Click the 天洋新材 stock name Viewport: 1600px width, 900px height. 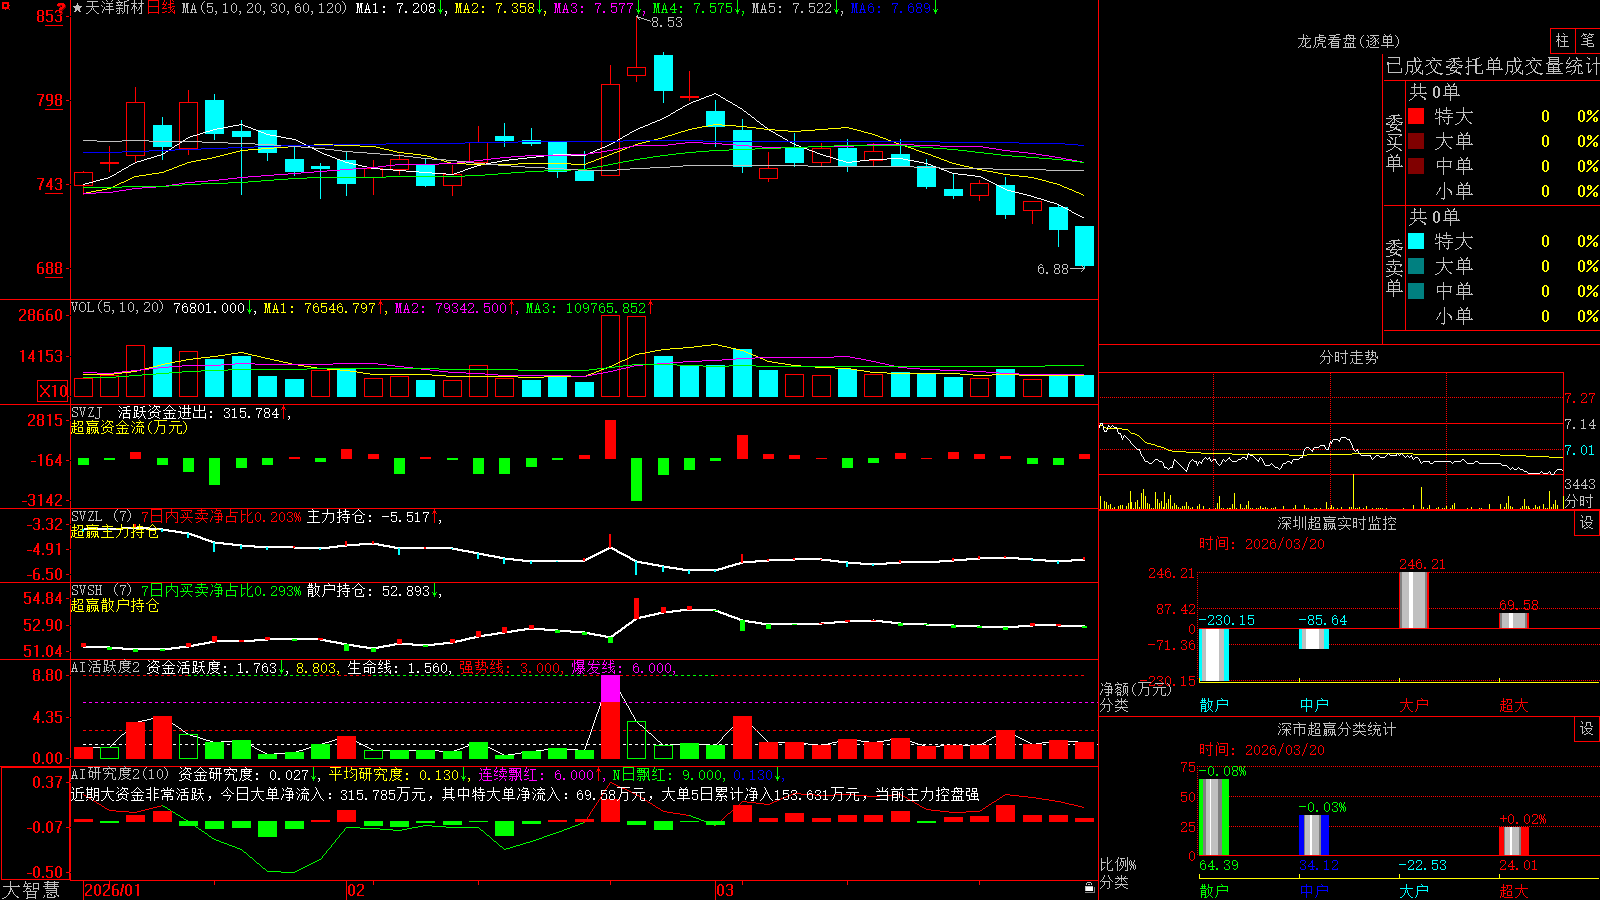coord(115,8)
